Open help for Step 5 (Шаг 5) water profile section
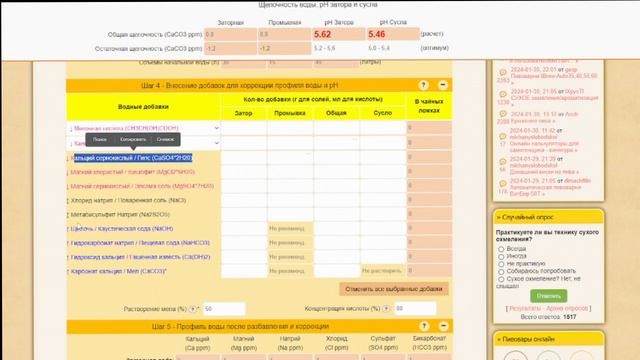 pos(424,326)
